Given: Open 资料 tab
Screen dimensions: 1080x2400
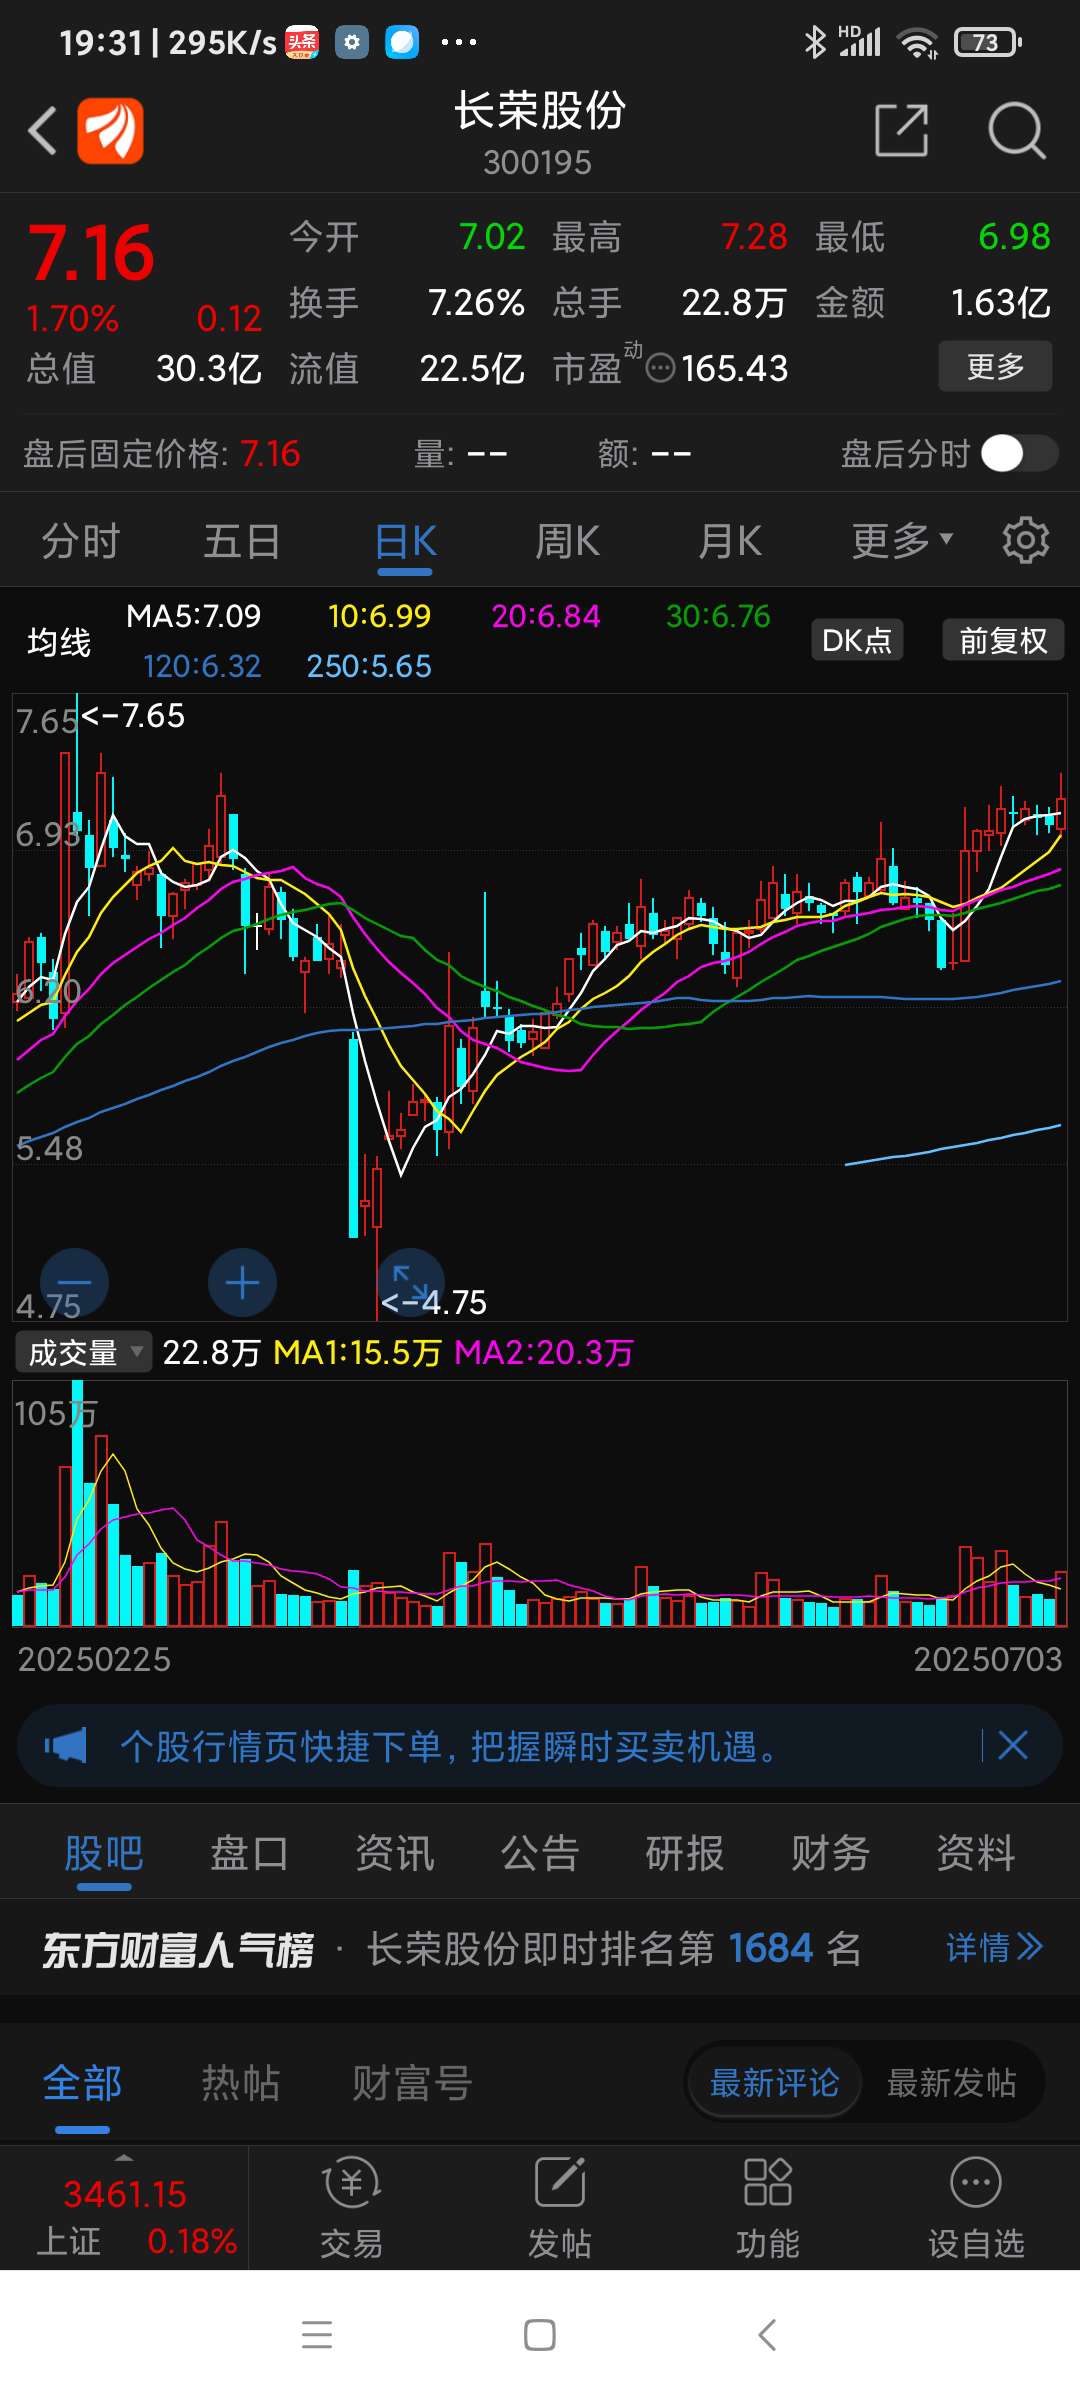Looking at the screenshot, I should pyautogui.click(x=975, y=1853).
